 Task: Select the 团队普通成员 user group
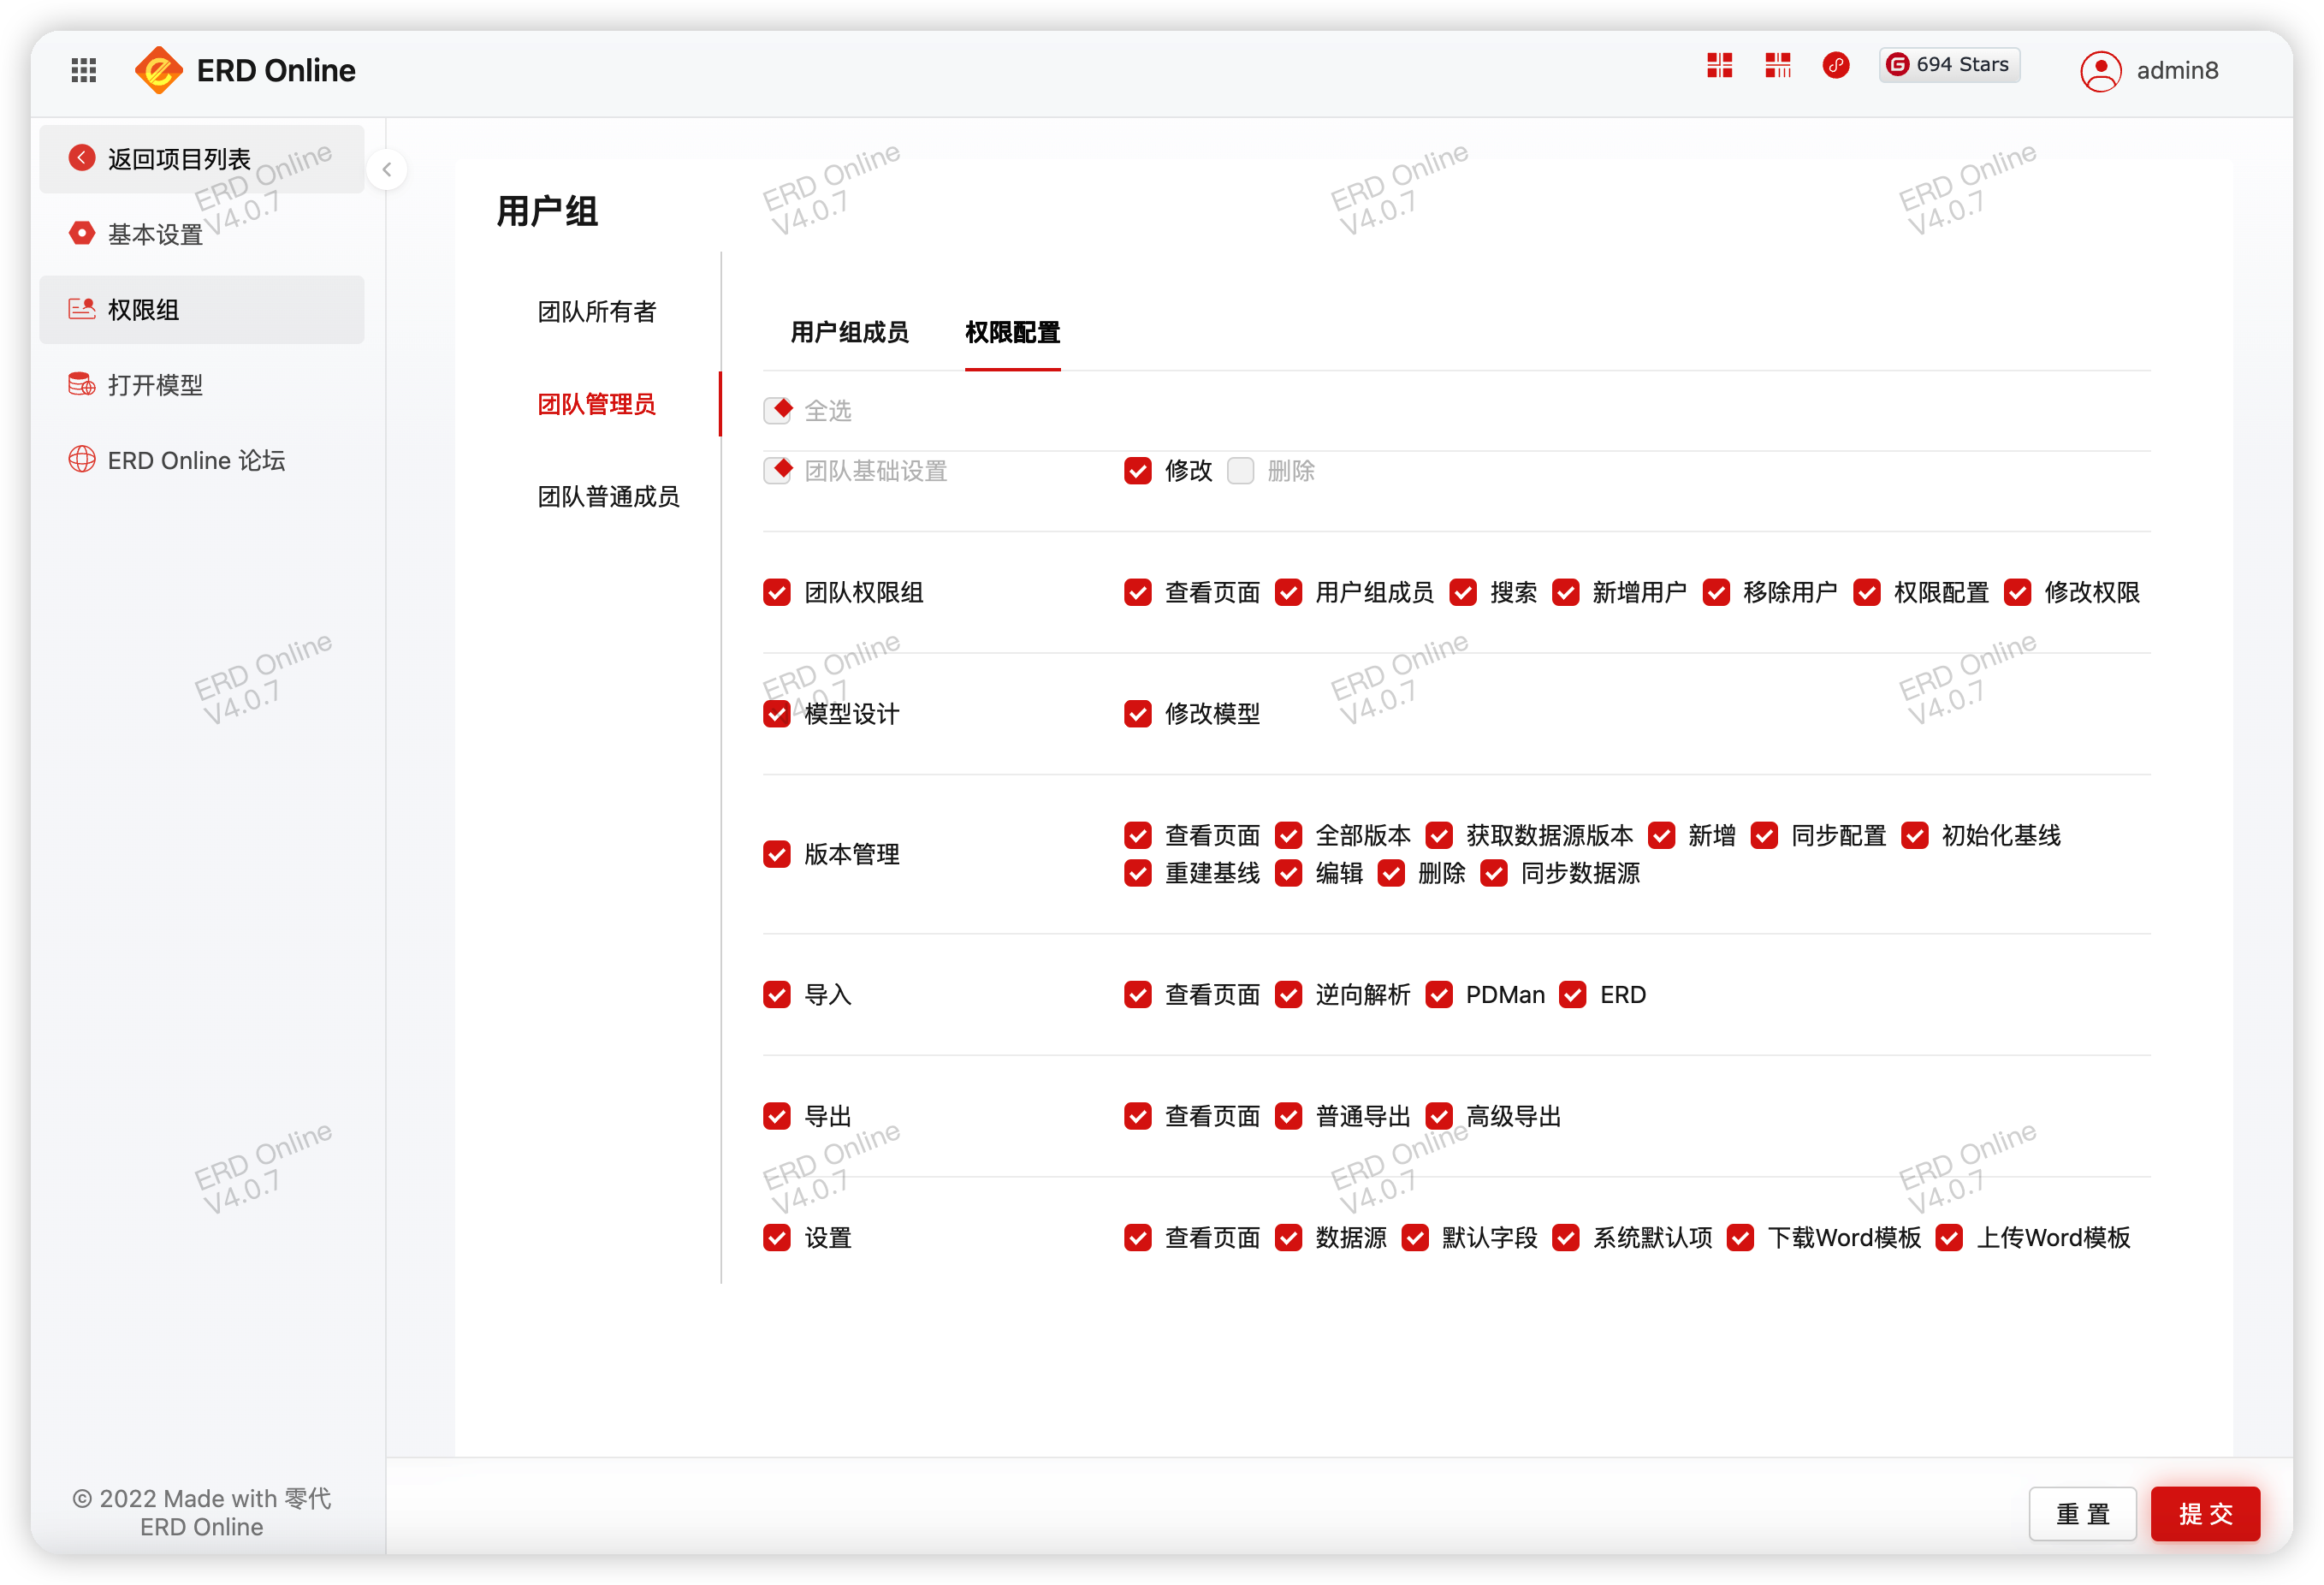(x=608, y=496)
